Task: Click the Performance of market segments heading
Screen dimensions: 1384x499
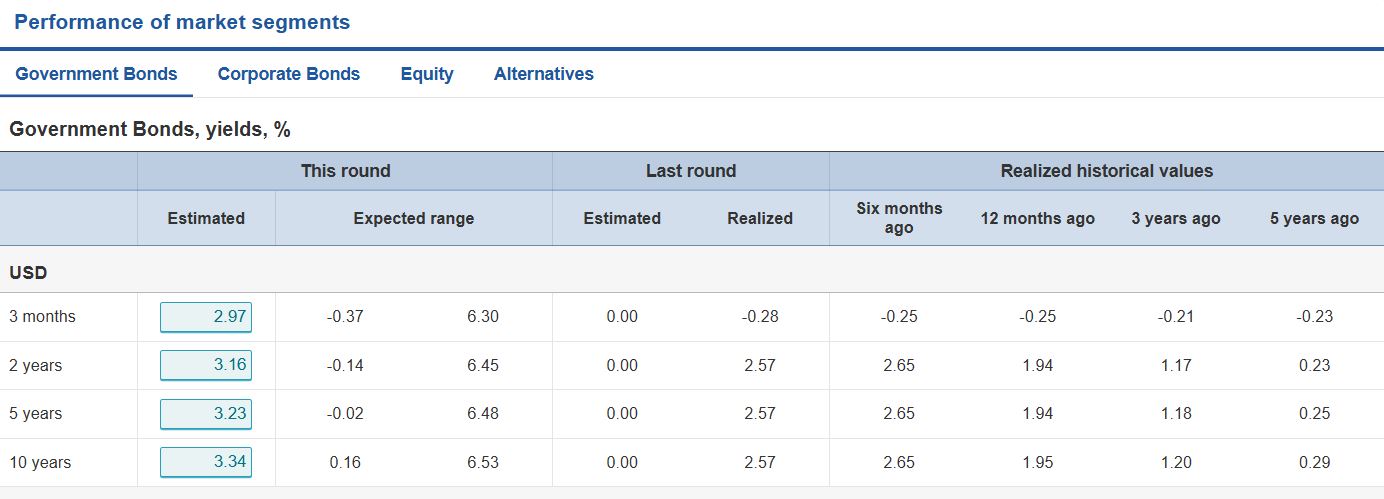Action: (x=182, y=22)
